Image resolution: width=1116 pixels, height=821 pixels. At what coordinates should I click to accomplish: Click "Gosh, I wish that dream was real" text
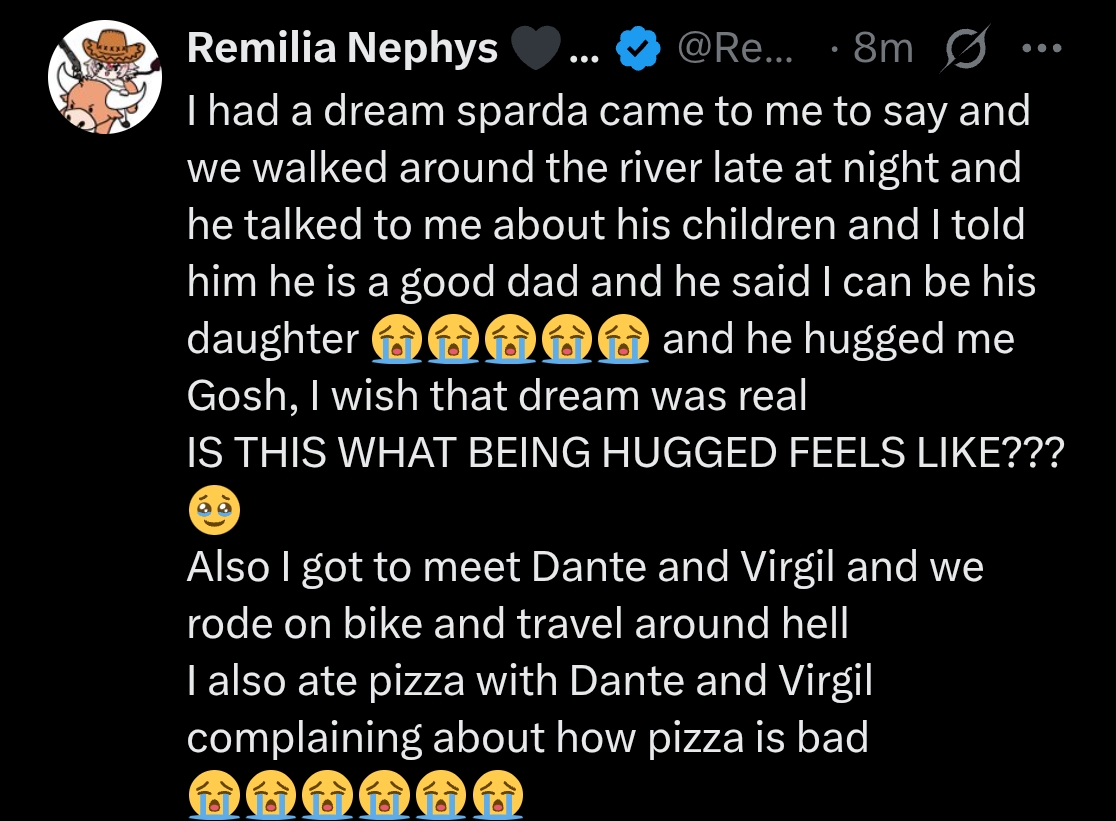tap(496, 397)
